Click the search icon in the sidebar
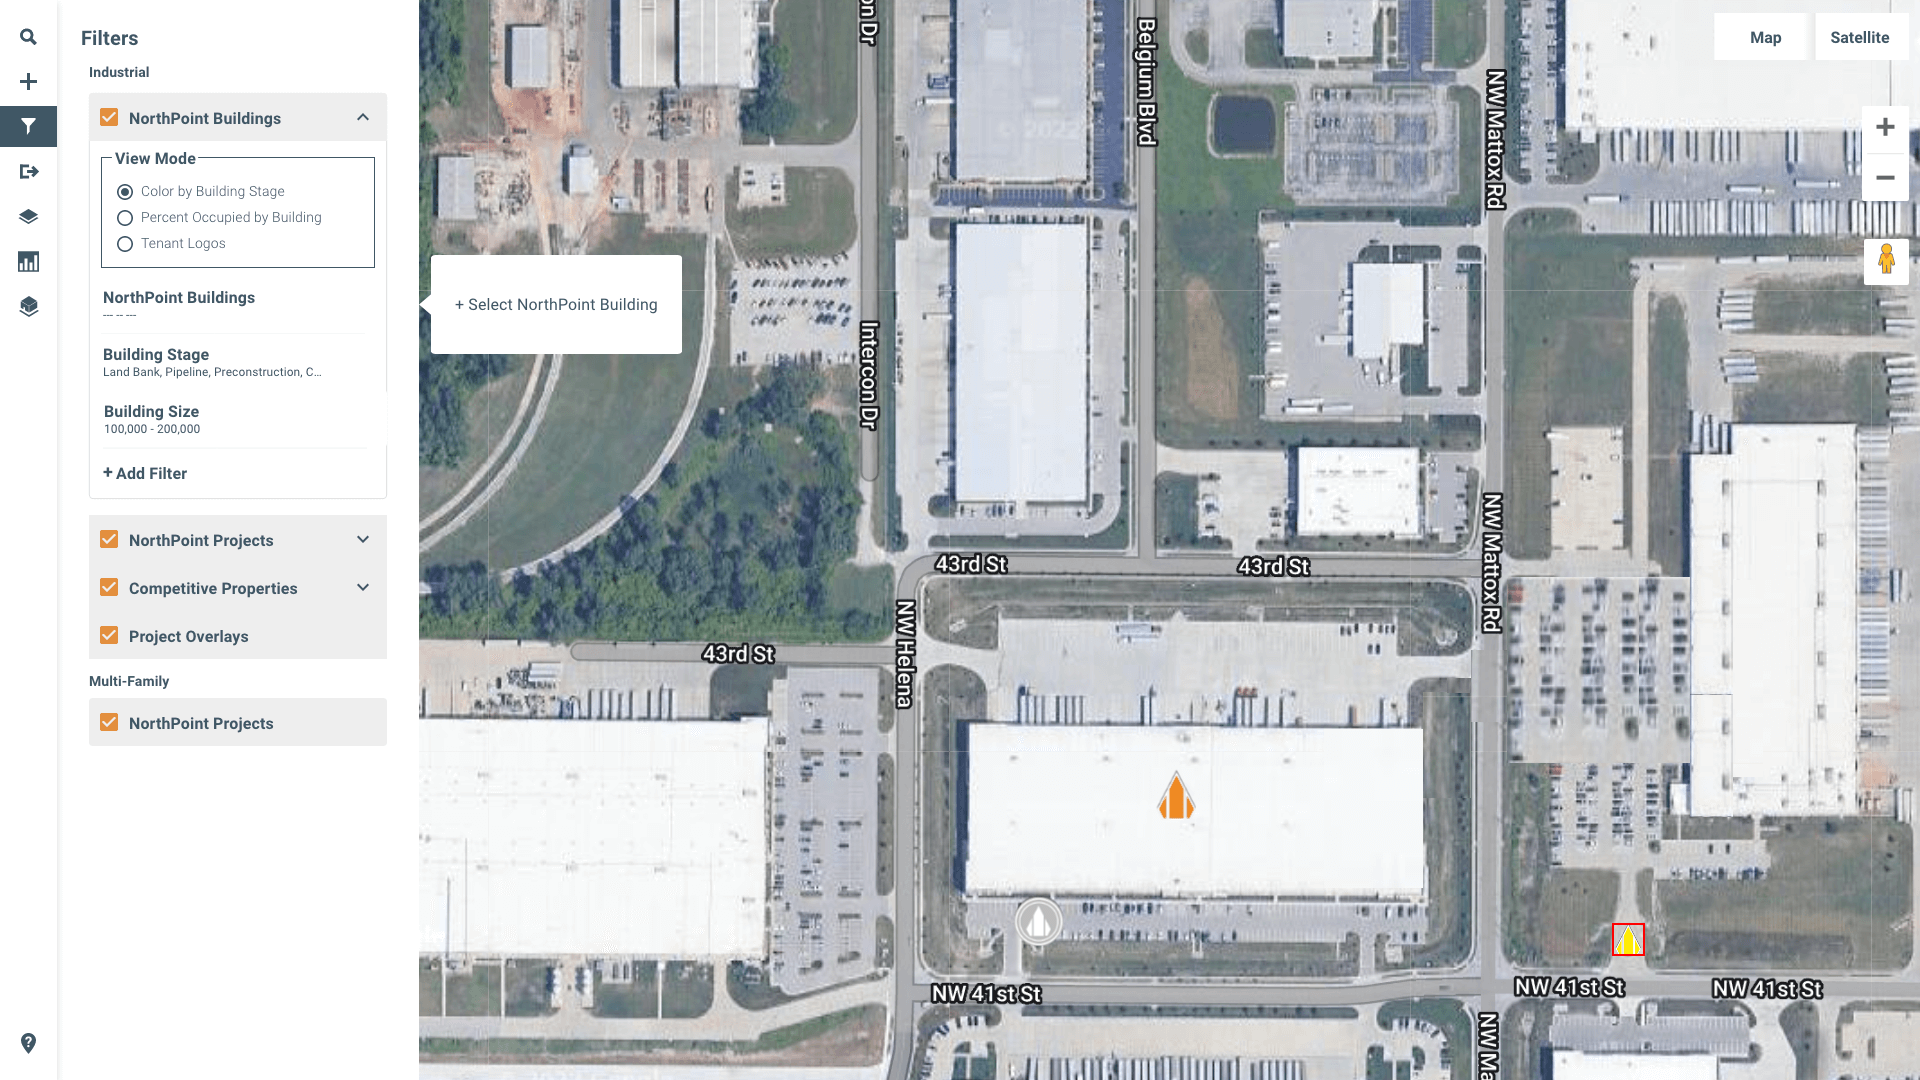Screen dimensions: 1920x1080 pos(29,37)
